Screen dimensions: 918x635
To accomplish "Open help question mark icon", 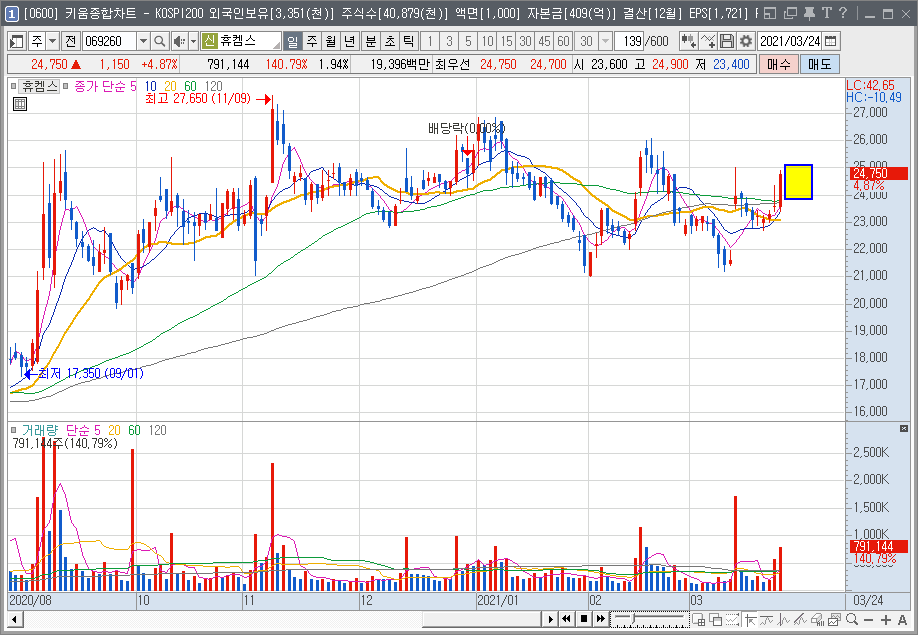I will [x=843, y=13].
